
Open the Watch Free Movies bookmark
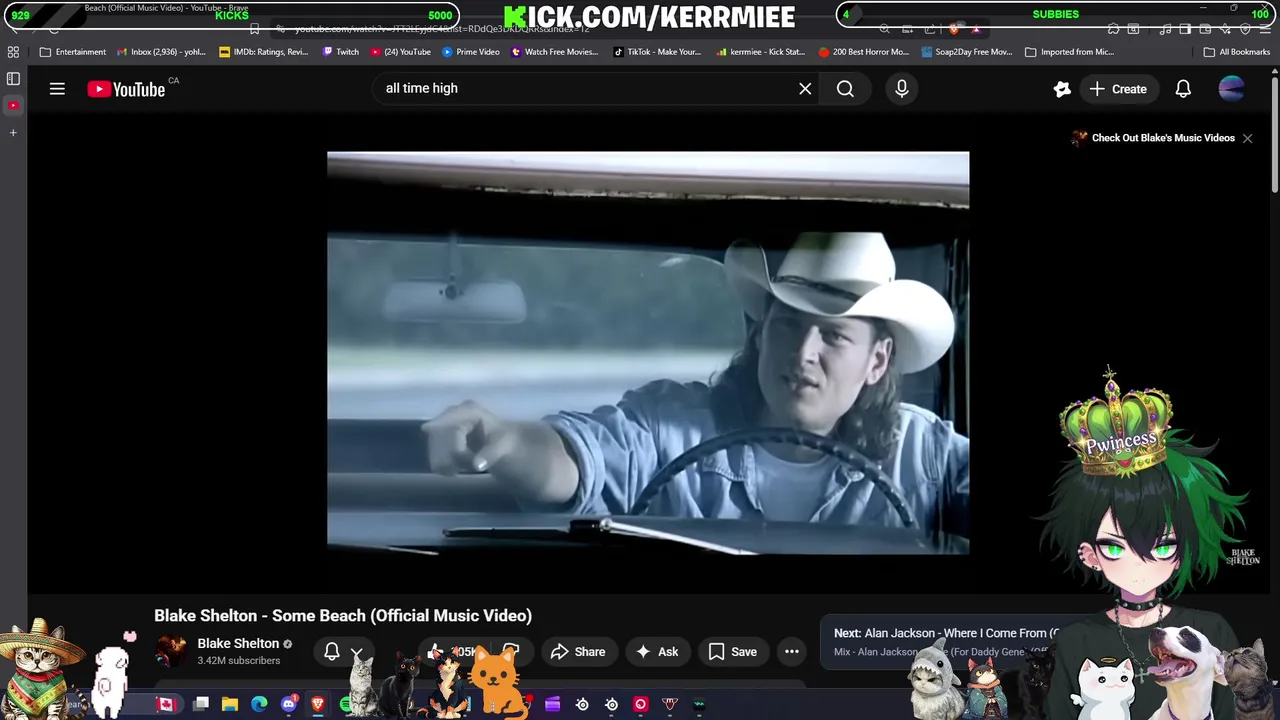pyautogui.click(x=554, y=52)
